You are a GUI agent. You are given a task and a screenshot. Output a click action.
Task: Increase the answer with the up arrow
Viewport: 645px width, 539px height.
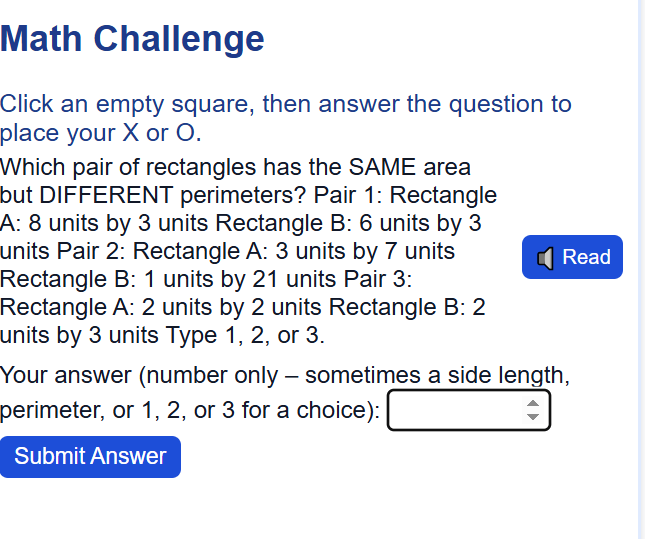tap(533, 404)
